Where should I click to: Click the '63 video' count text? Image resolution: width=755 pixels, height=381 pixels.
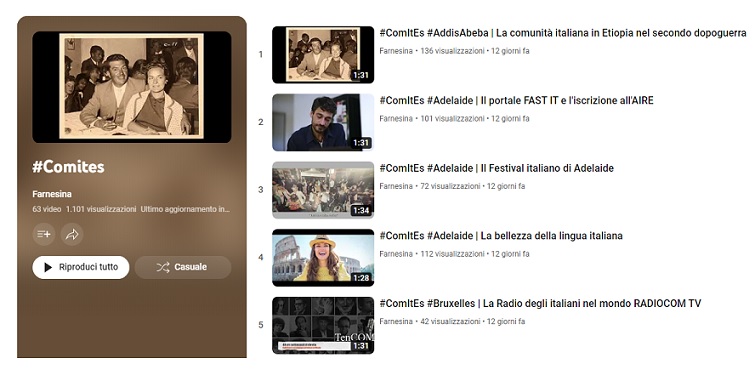click(47, 209)
